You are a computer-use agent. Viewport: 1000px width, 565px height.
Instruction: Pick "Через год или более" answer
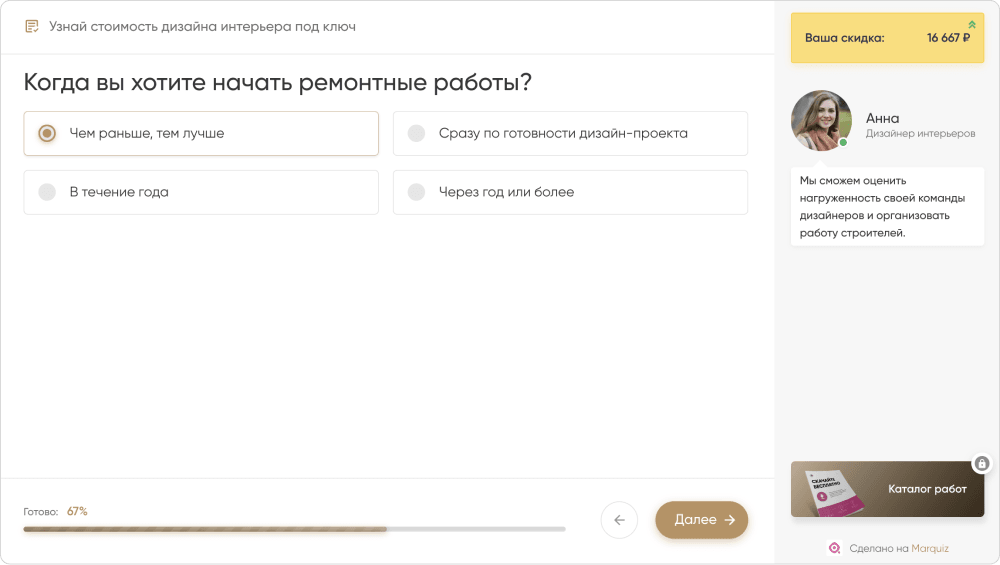[x=417, y=192]
